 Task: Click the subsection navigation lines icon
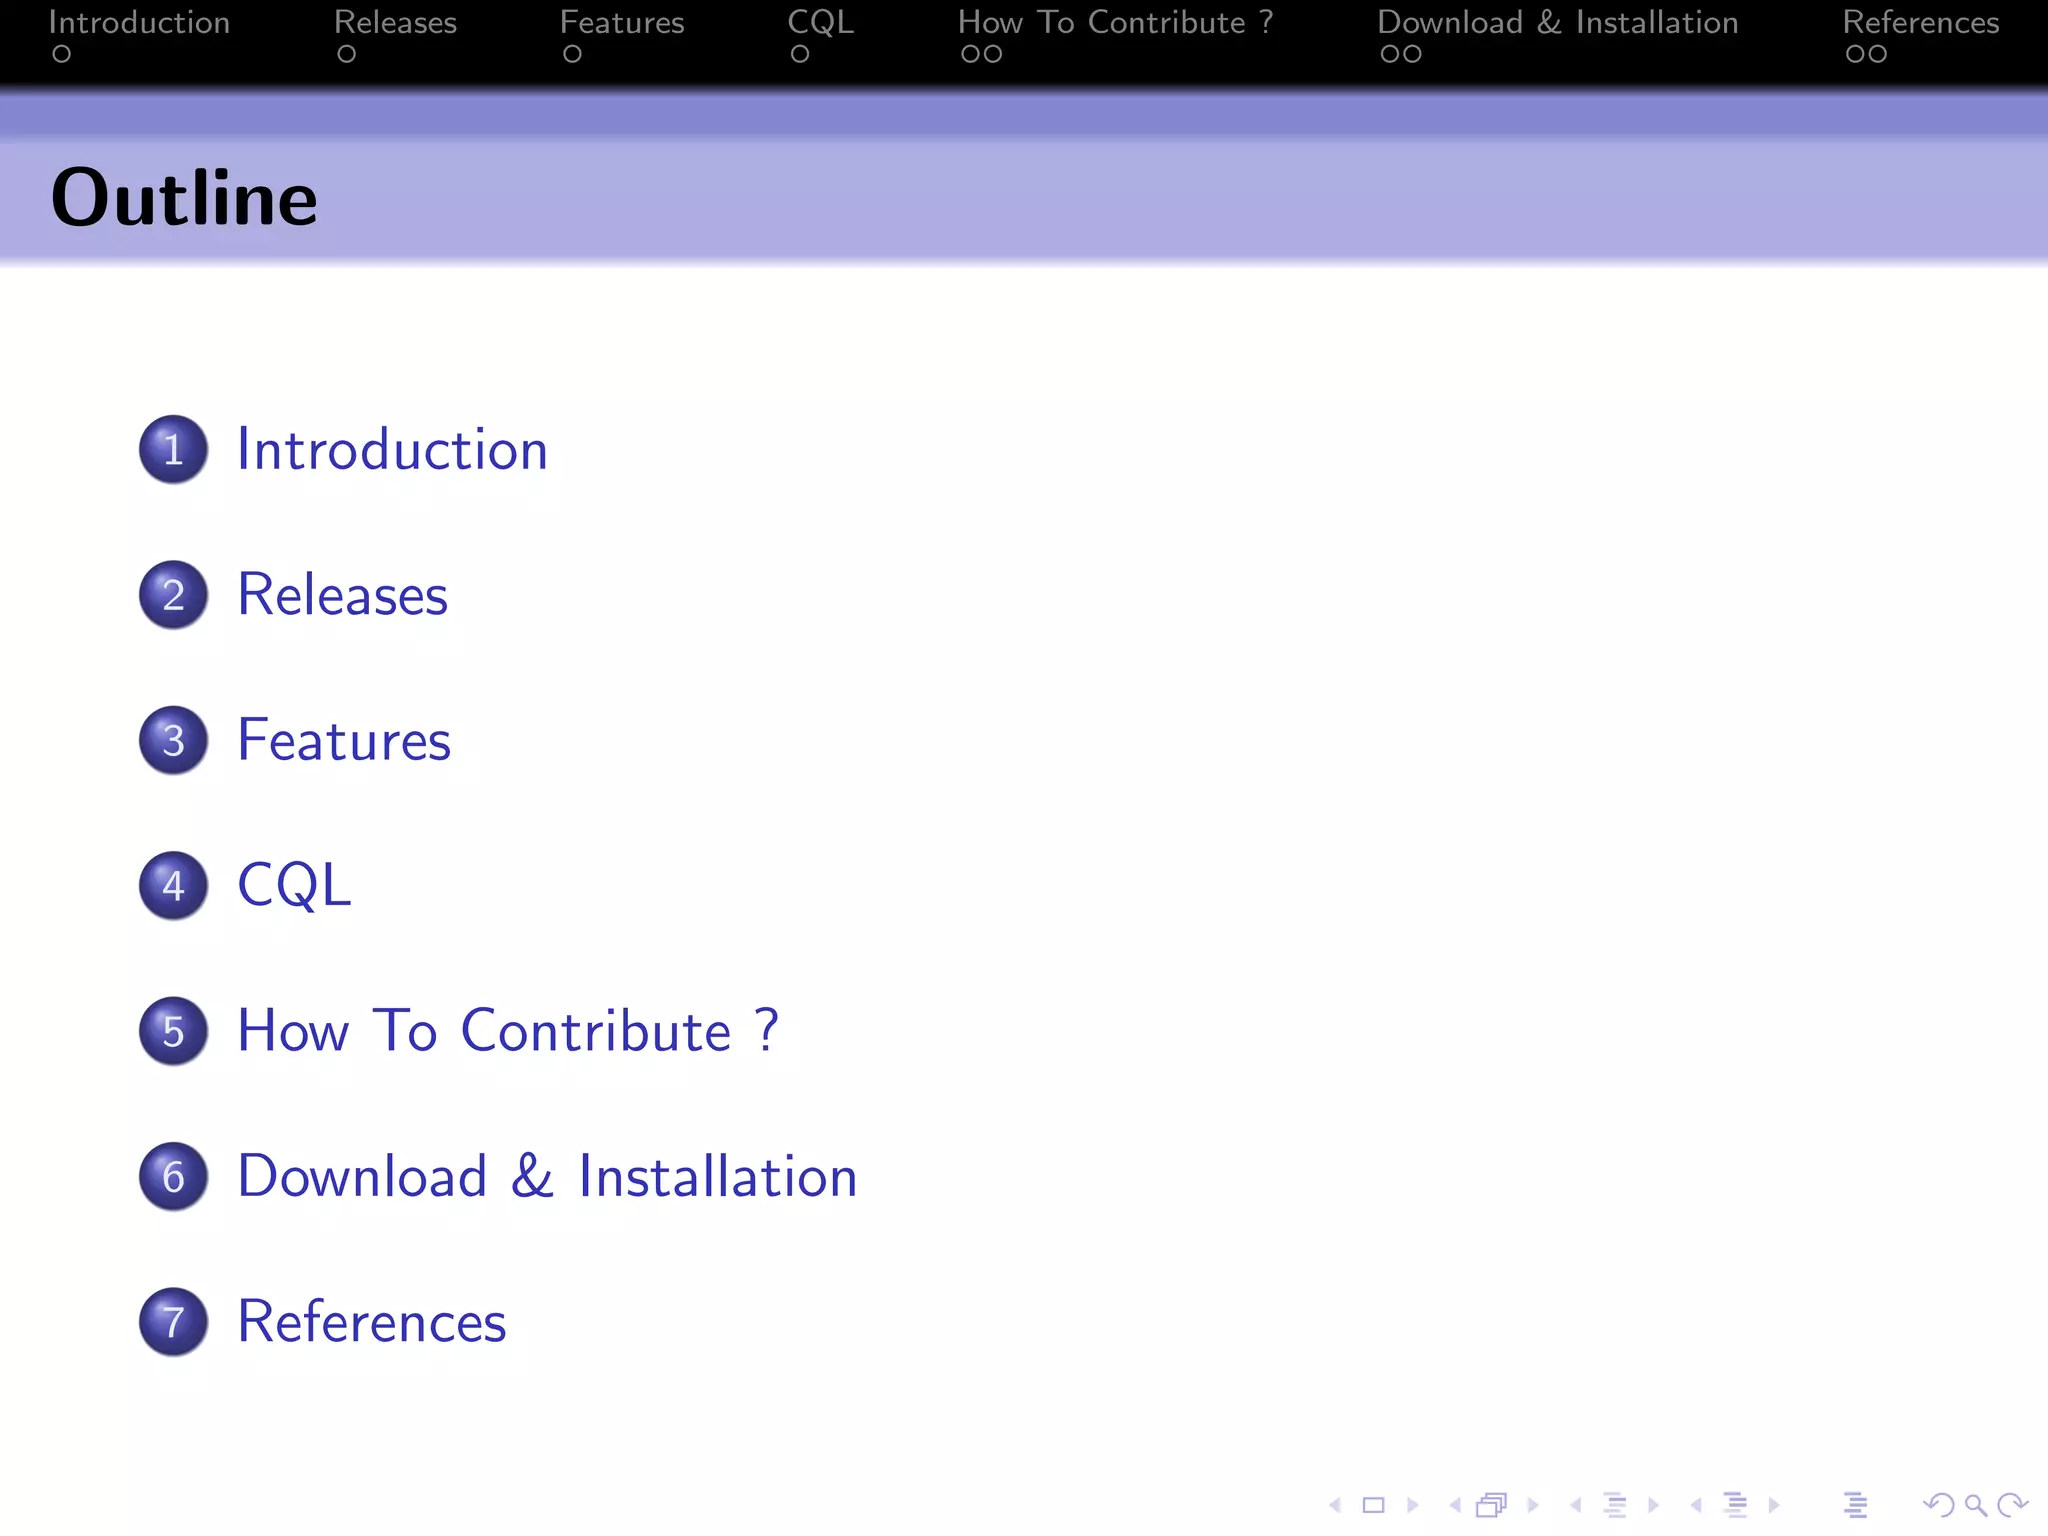pyautogui.click(x=1615, y=1505)
